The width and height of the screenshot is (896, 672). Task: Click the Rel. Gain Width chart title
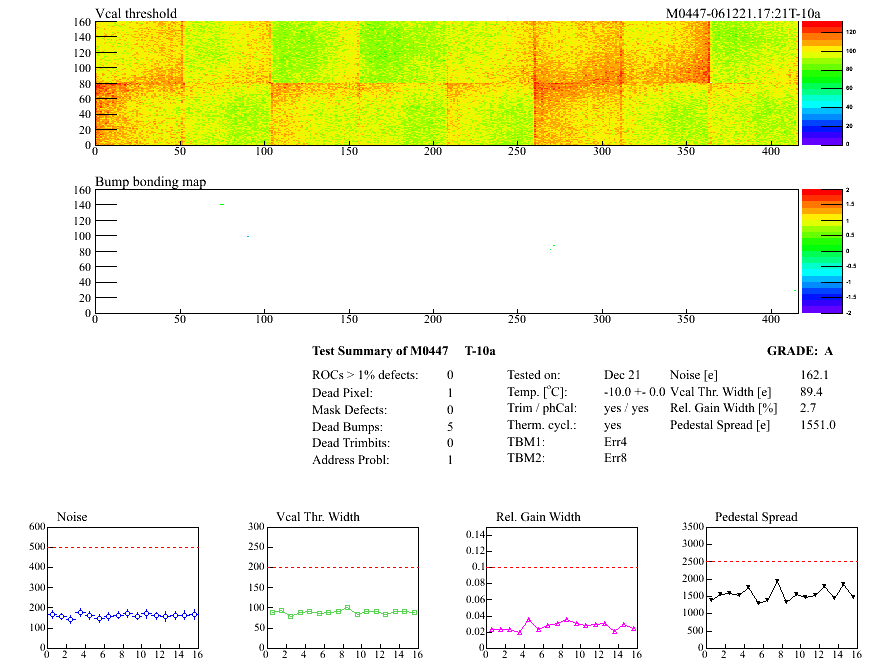point(538,517)
